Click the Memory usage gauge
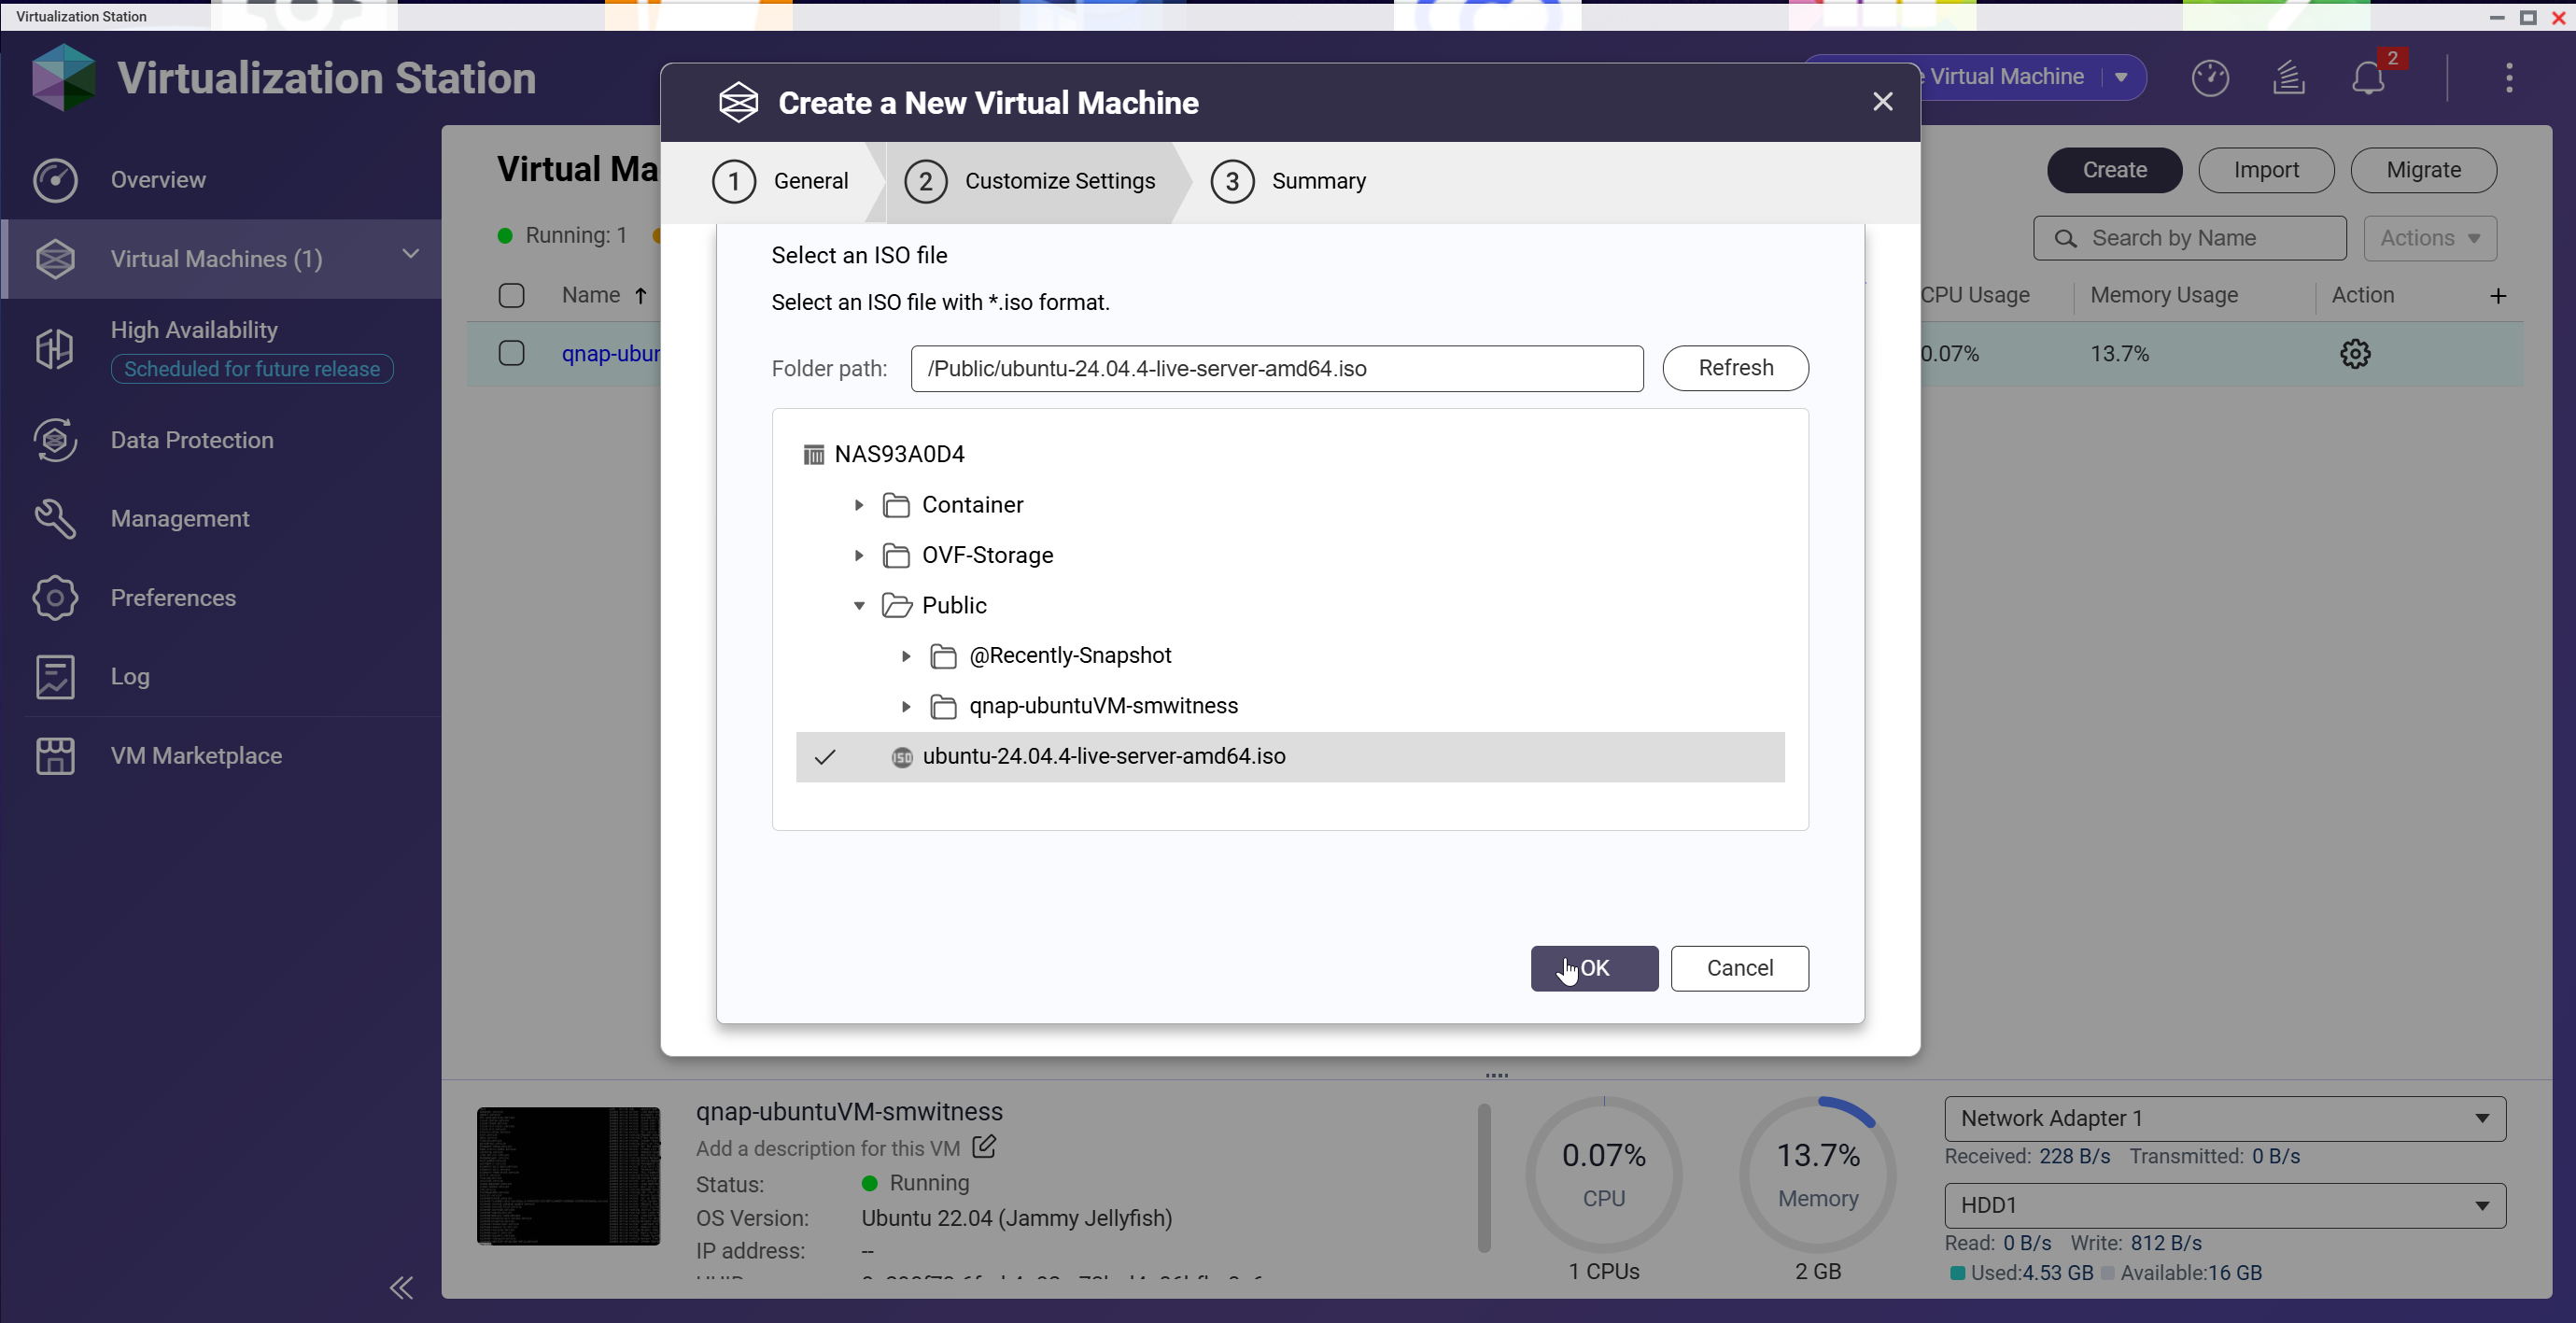This screenshot has width=2576, height=1323. click(x=1818, y=1174)
